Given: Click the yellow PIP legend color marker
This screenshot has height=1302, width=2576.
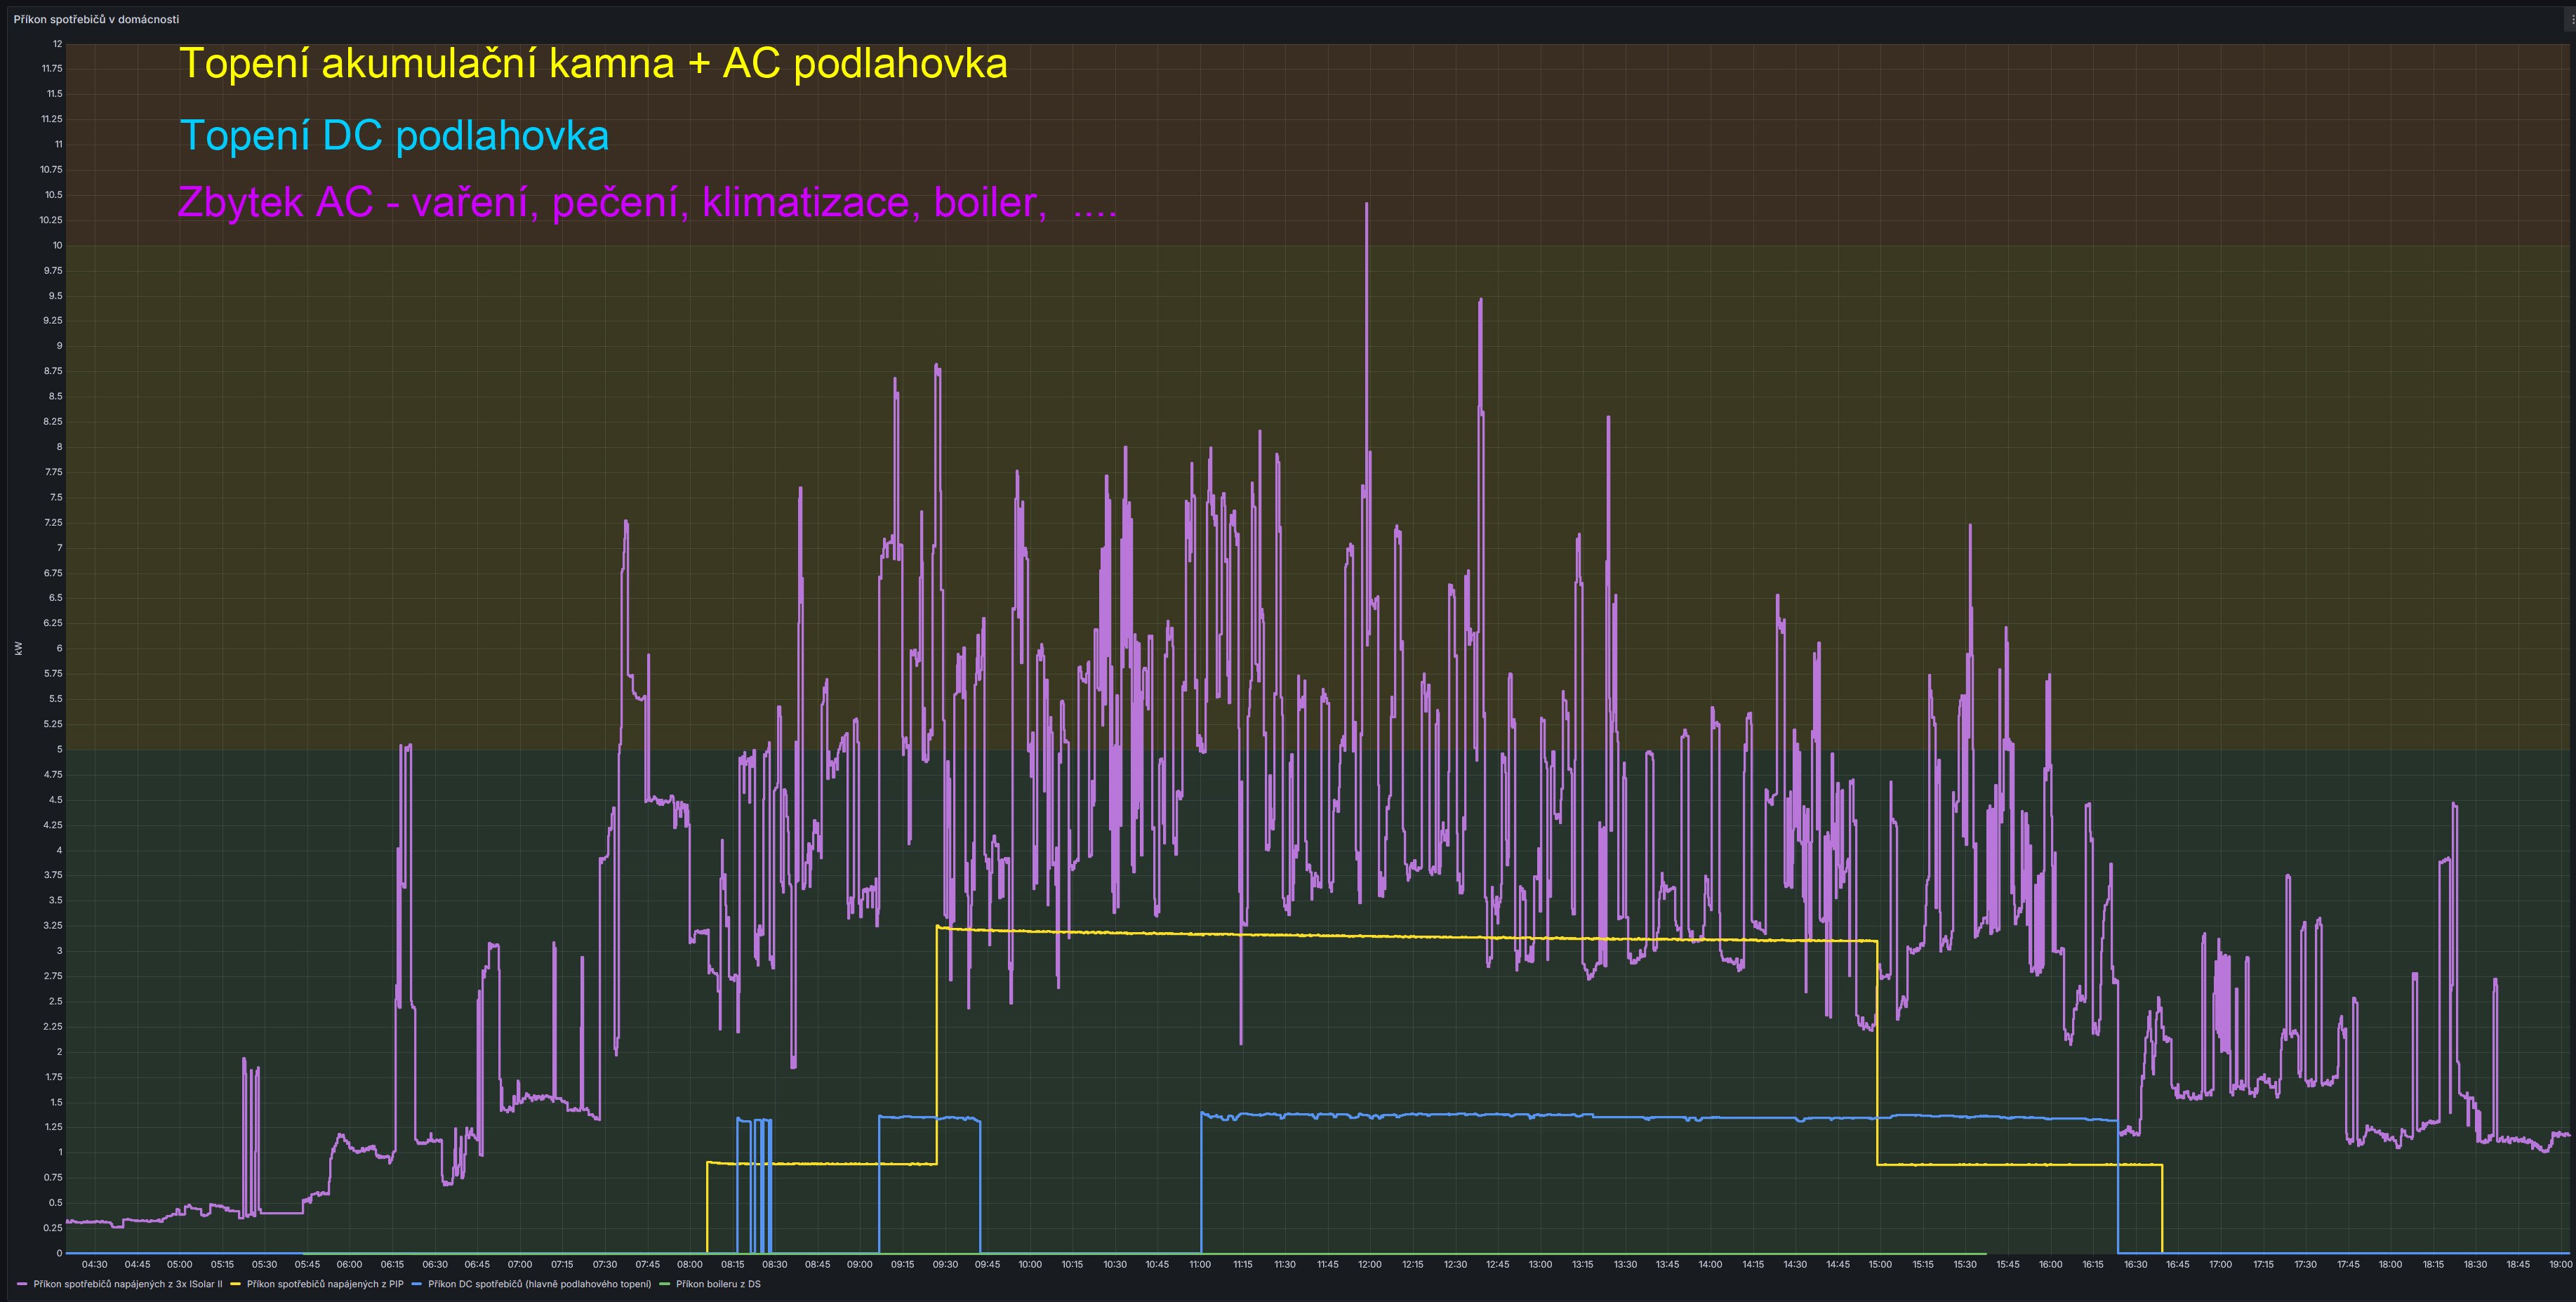Looking at the screenshot, I should tap(236, 1284).
